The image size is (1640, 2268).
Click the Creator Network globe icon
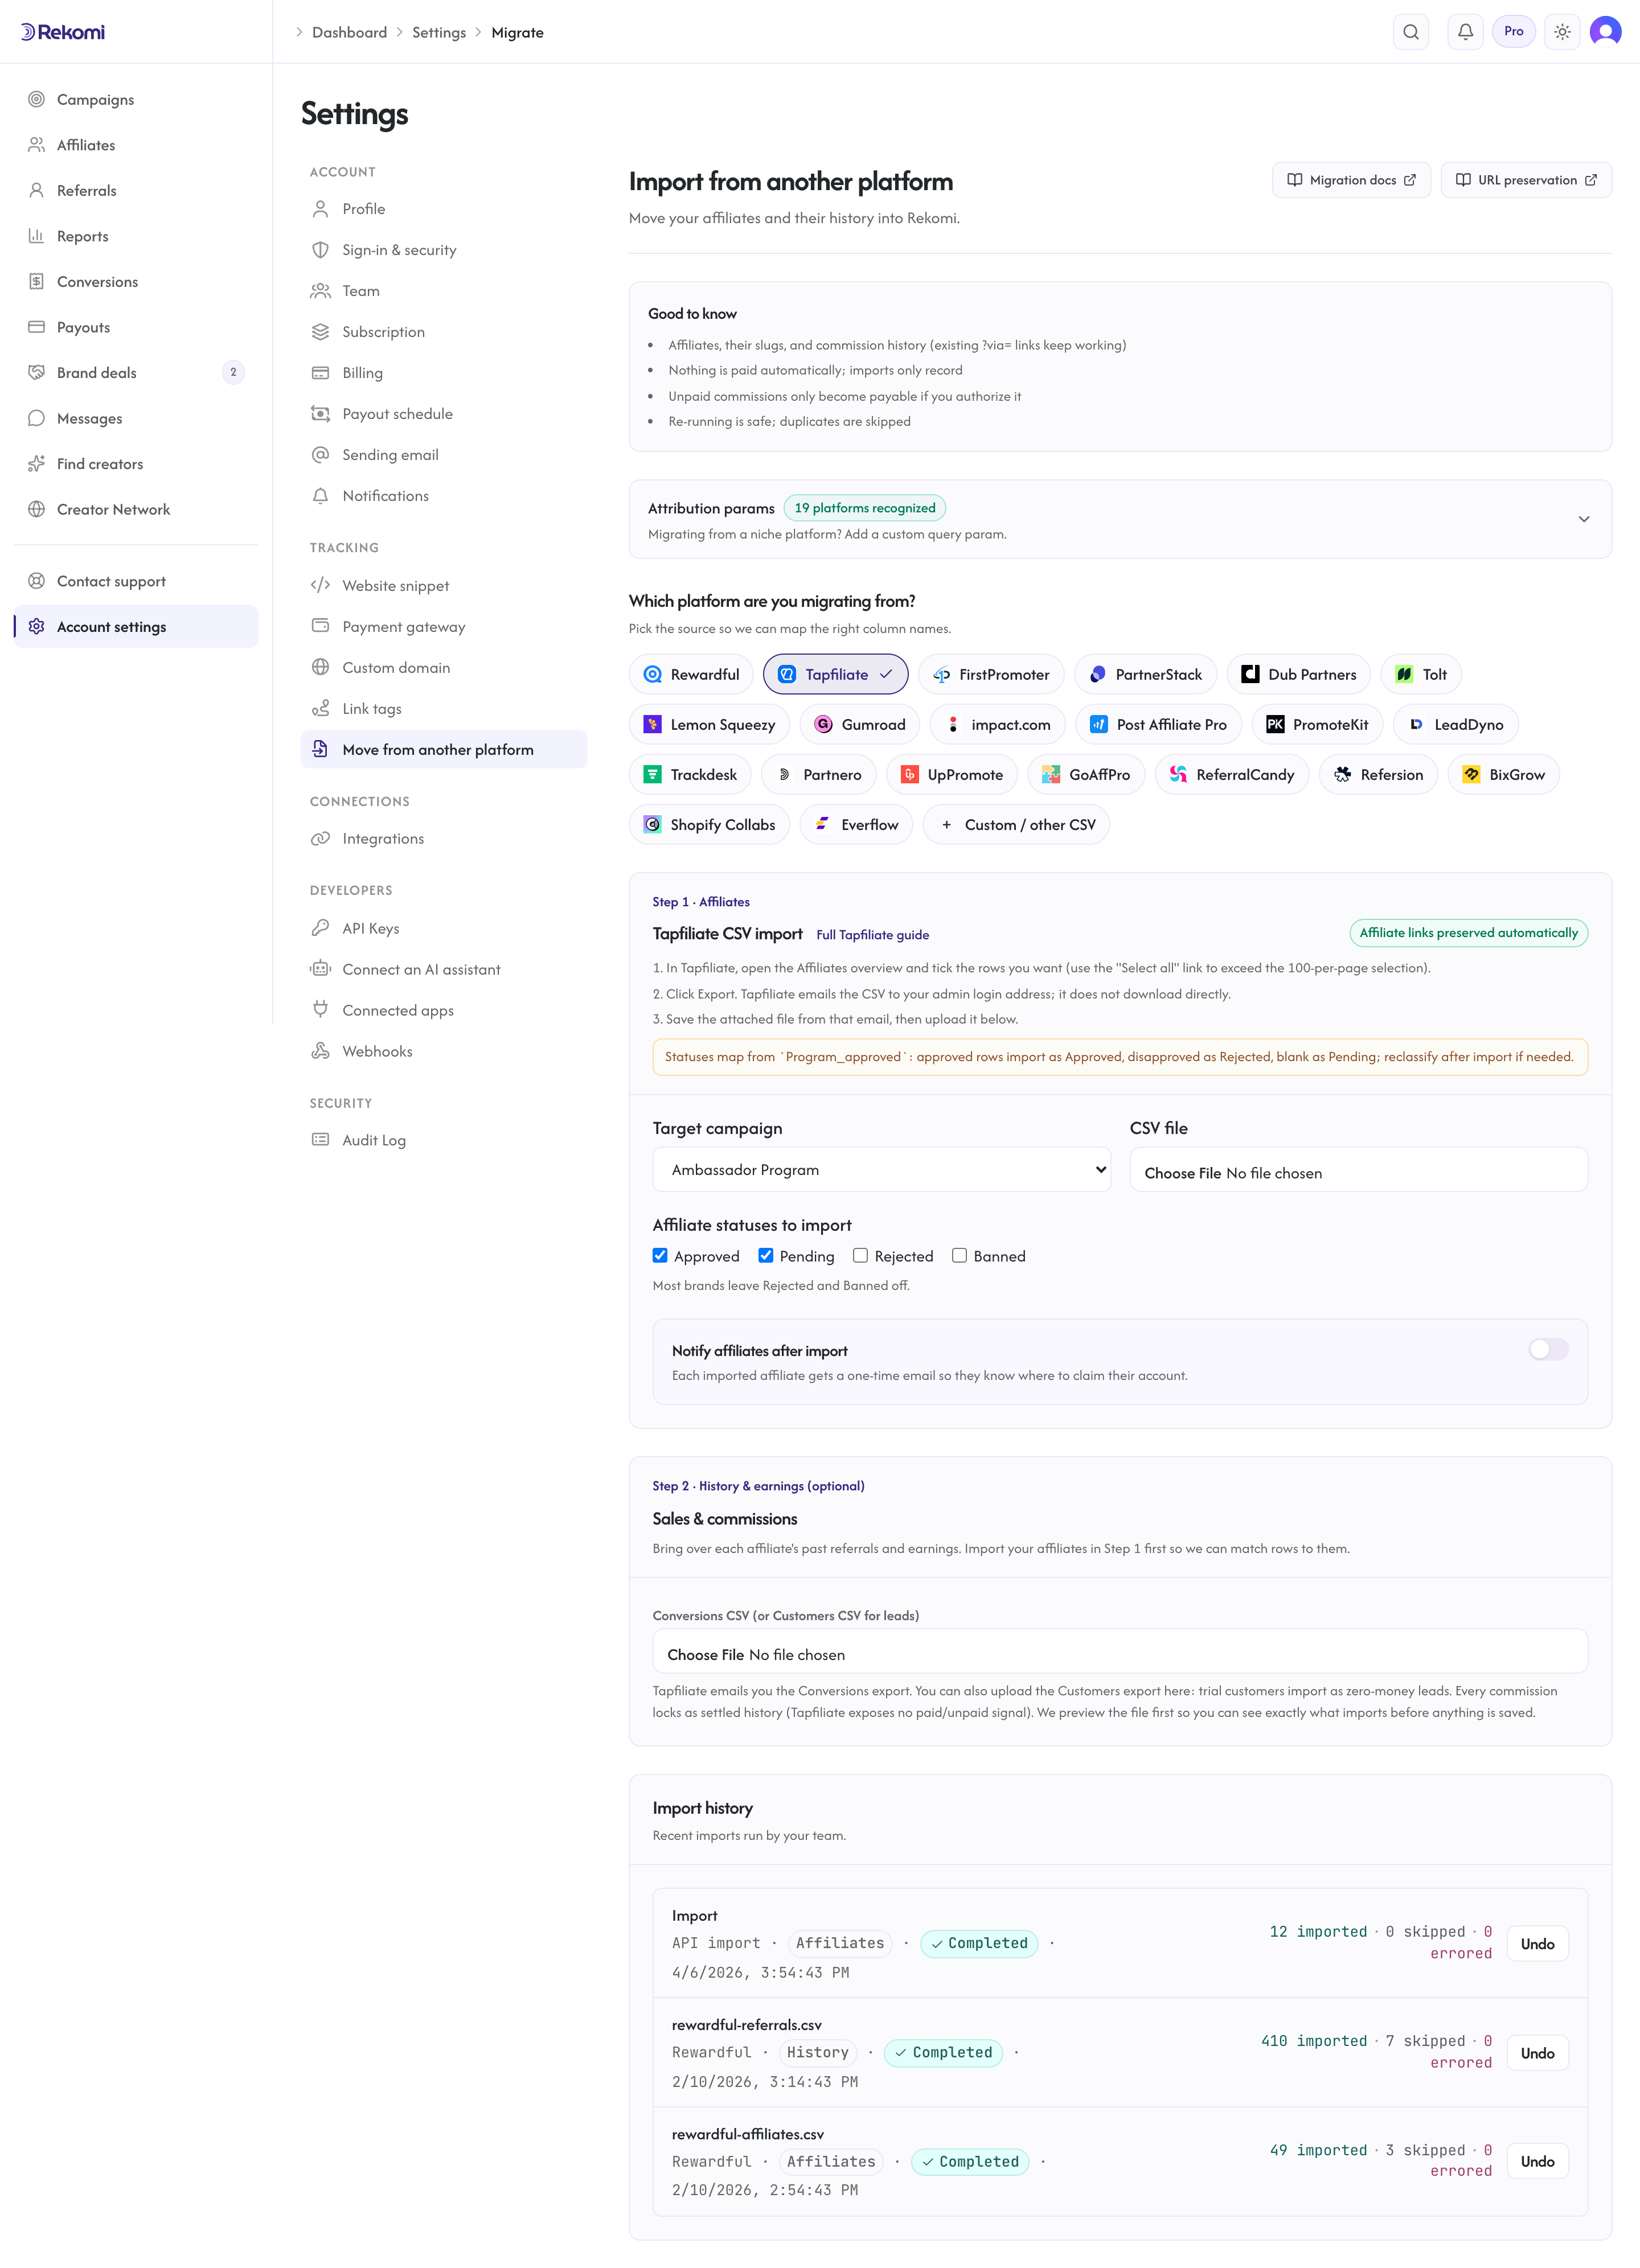click(x=37, y=509)
